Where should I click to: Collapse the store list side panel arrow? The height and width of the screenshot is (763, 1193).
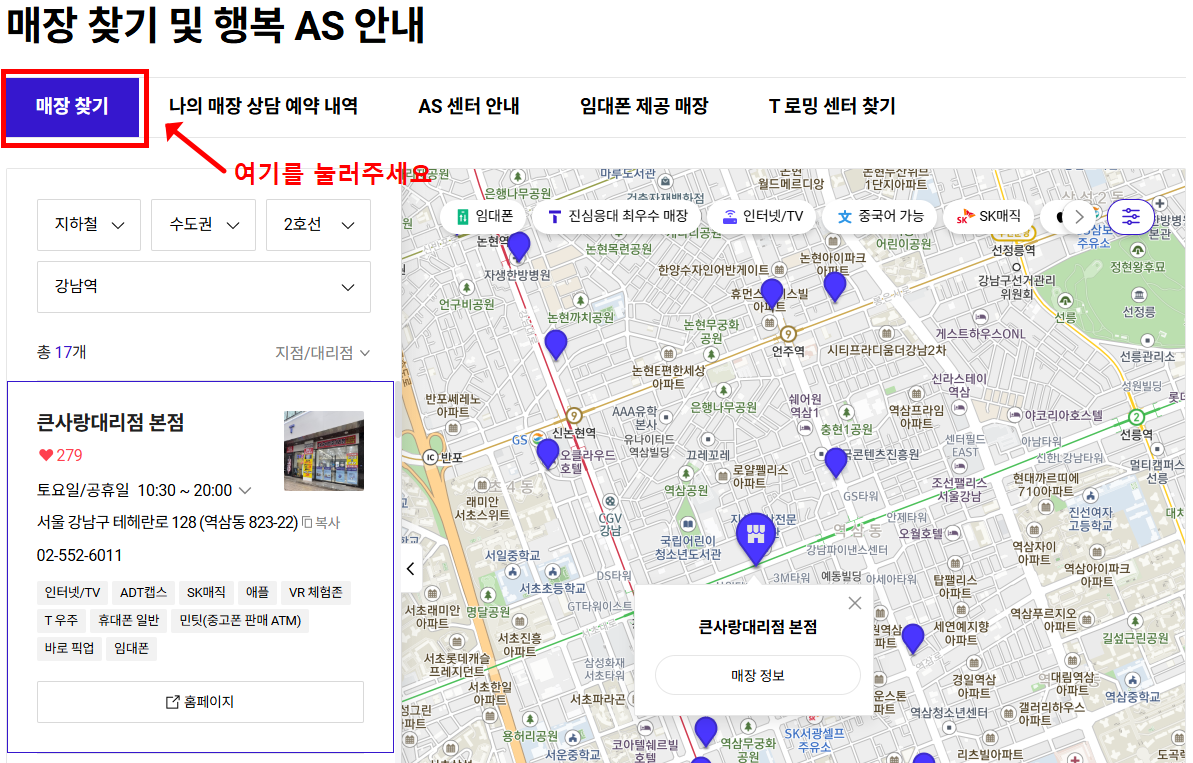click(411, 569)
